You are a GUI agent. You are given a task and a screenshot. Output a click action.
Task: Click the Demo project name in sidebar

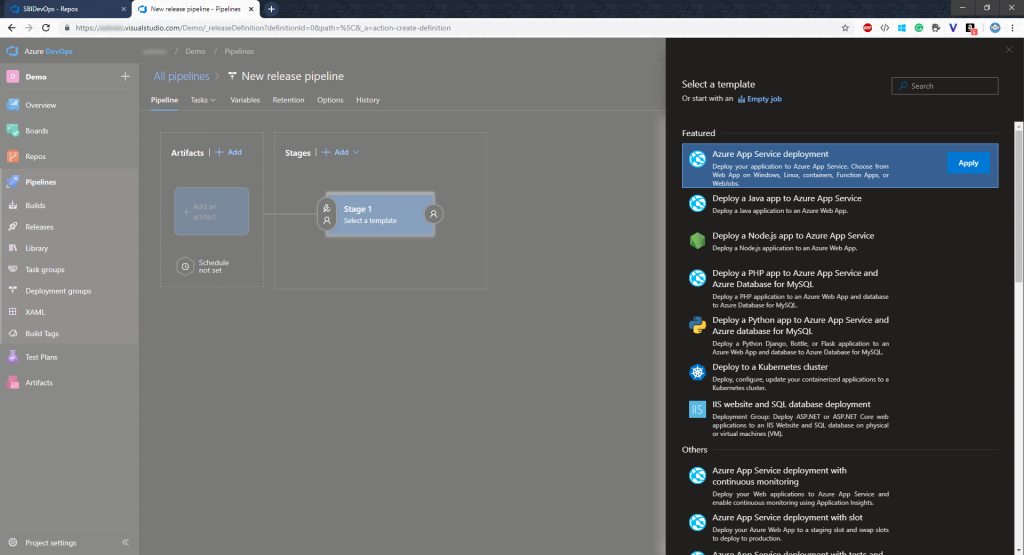36,76
